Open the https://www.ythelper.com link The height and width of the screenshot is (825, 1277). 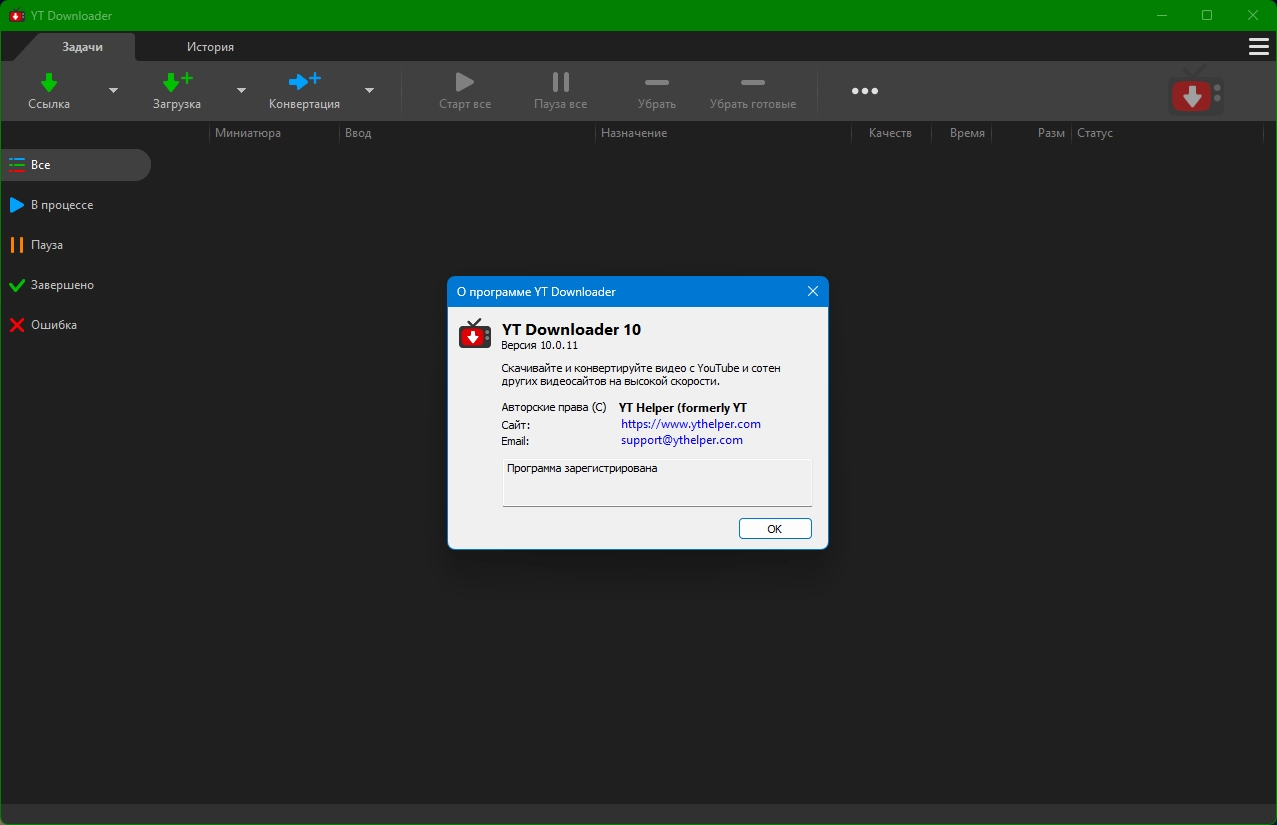coord(691,424)
